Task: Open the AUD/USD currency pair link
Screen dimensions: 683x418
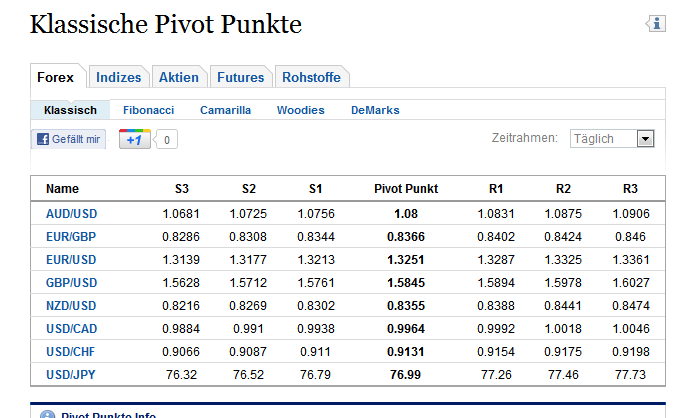Action: 72,214
